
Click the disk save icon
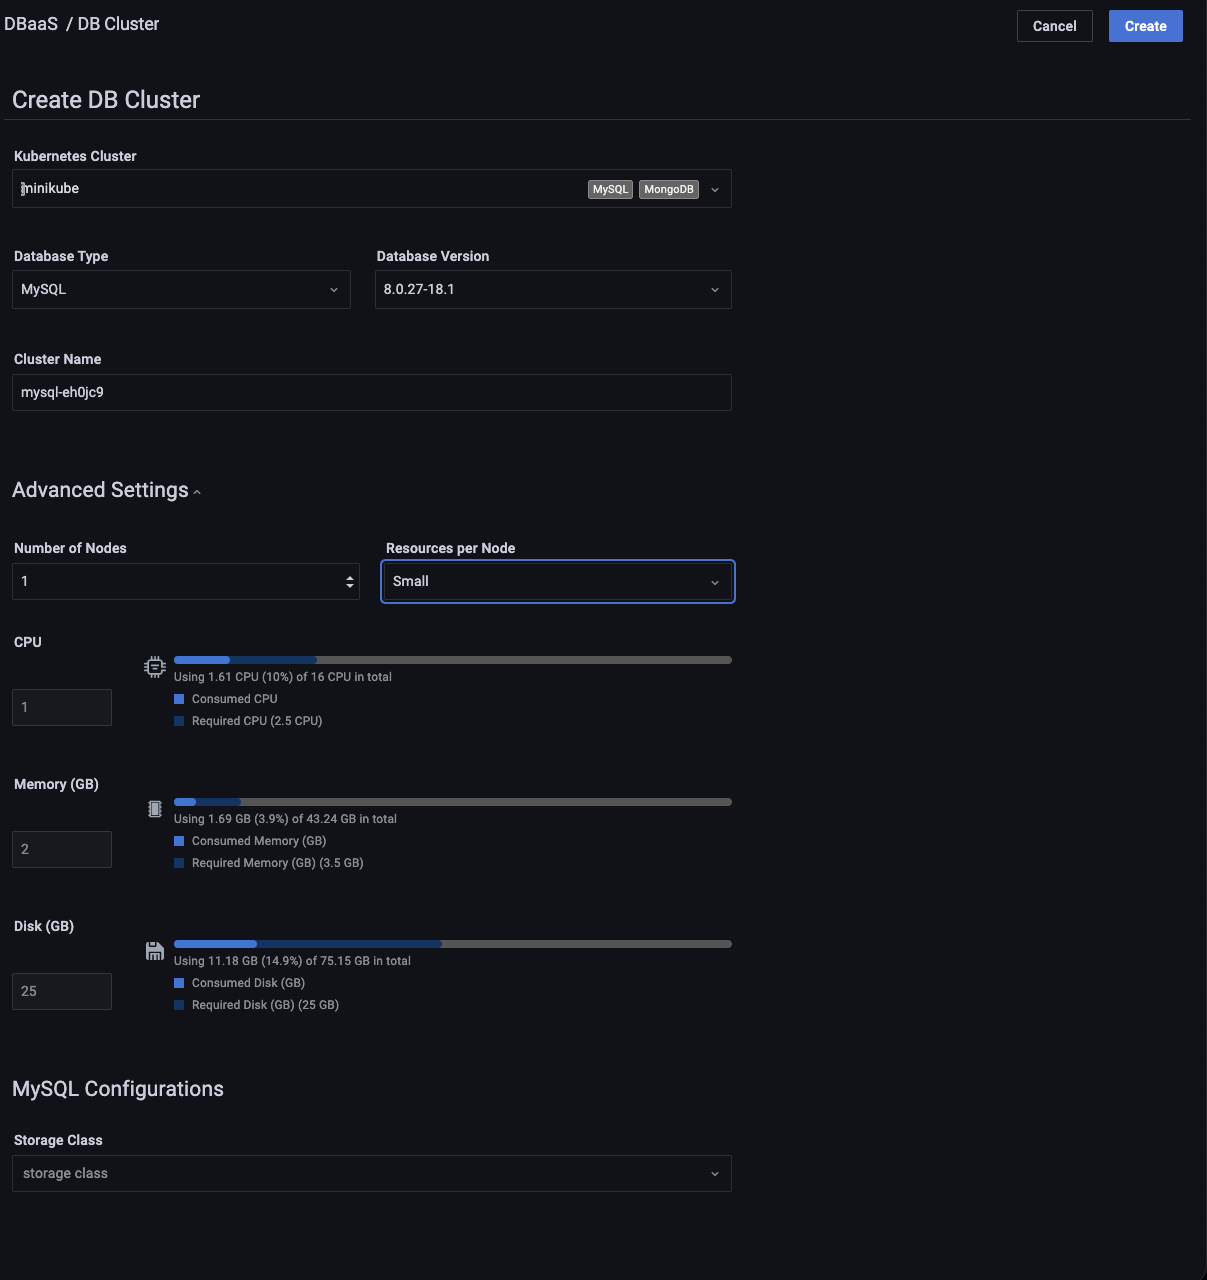pyautogui.click(x=155, y=951)
